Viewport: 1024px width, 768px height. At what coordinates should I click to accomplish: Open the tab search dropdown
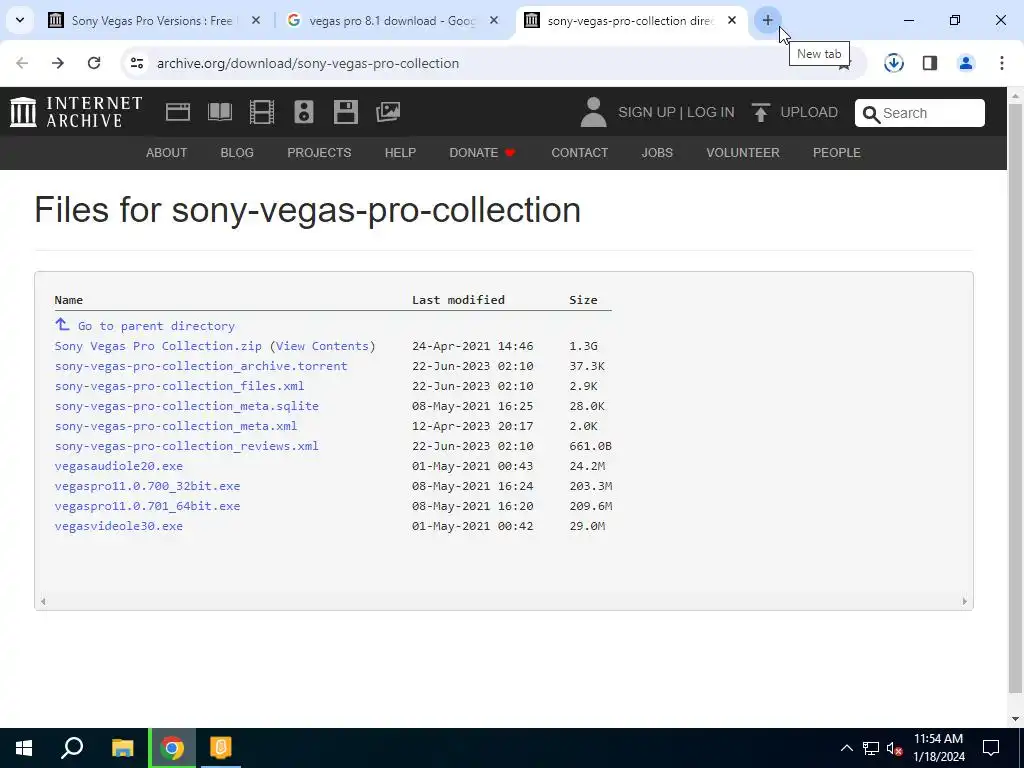pos(20,20)
